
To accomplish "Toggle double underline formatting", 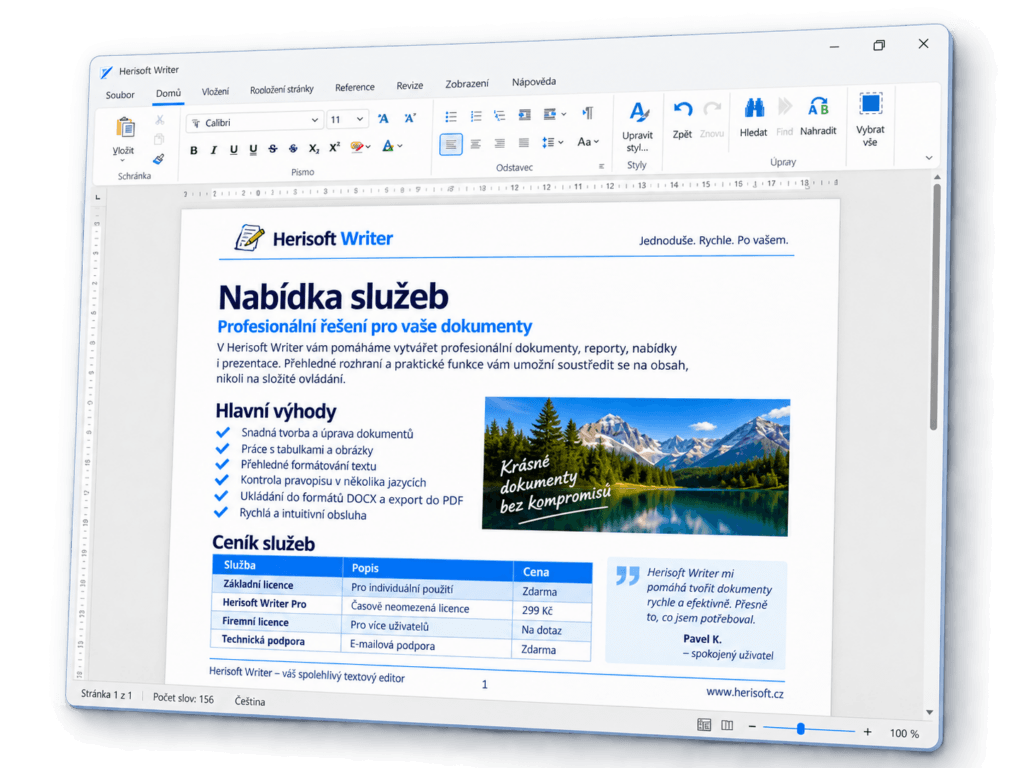I will click(x=253, y=150).
